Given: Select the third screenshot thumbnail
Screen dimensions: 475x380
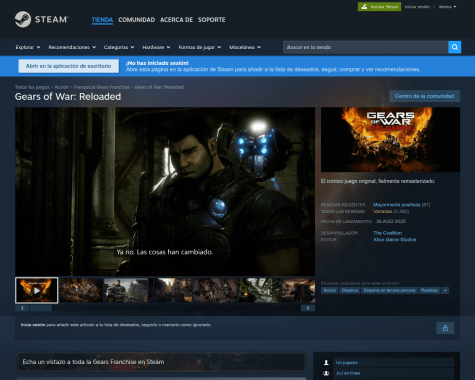Looking at the screenshot, I should pyautogui.click(x=126, y=290).
